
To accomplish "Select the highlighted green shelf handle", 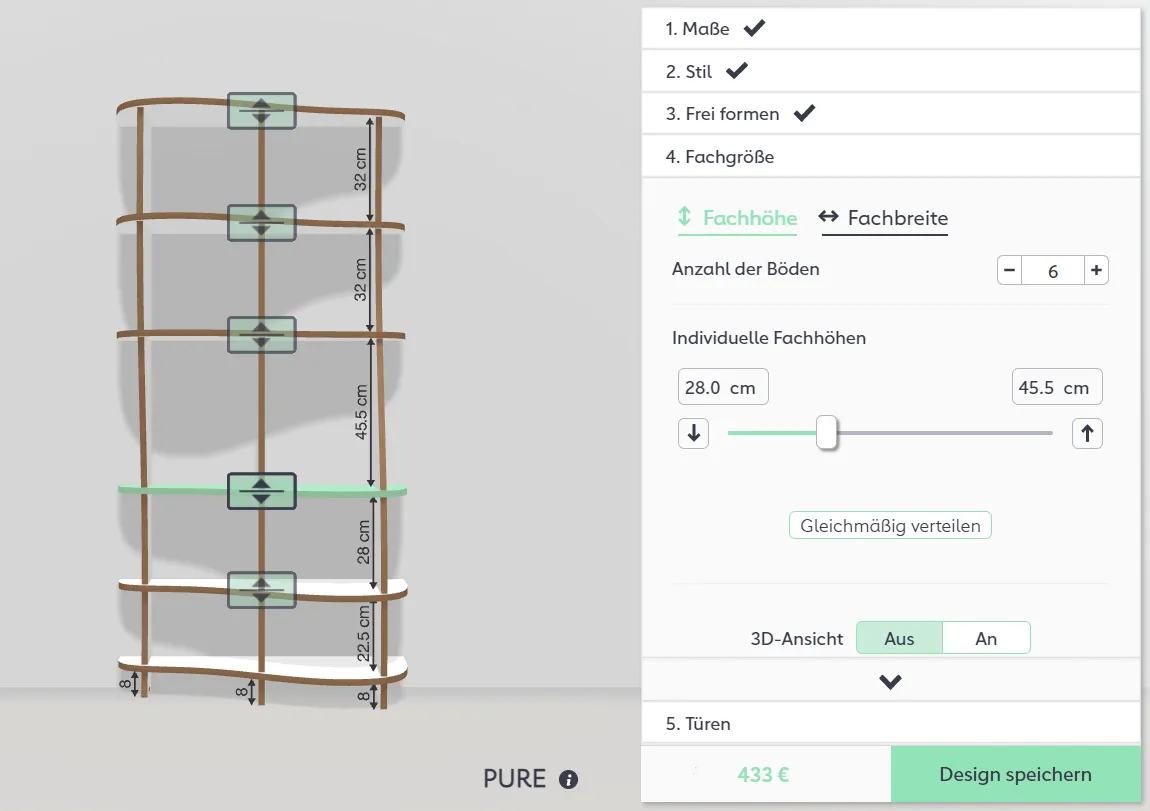I will [262, 491].
